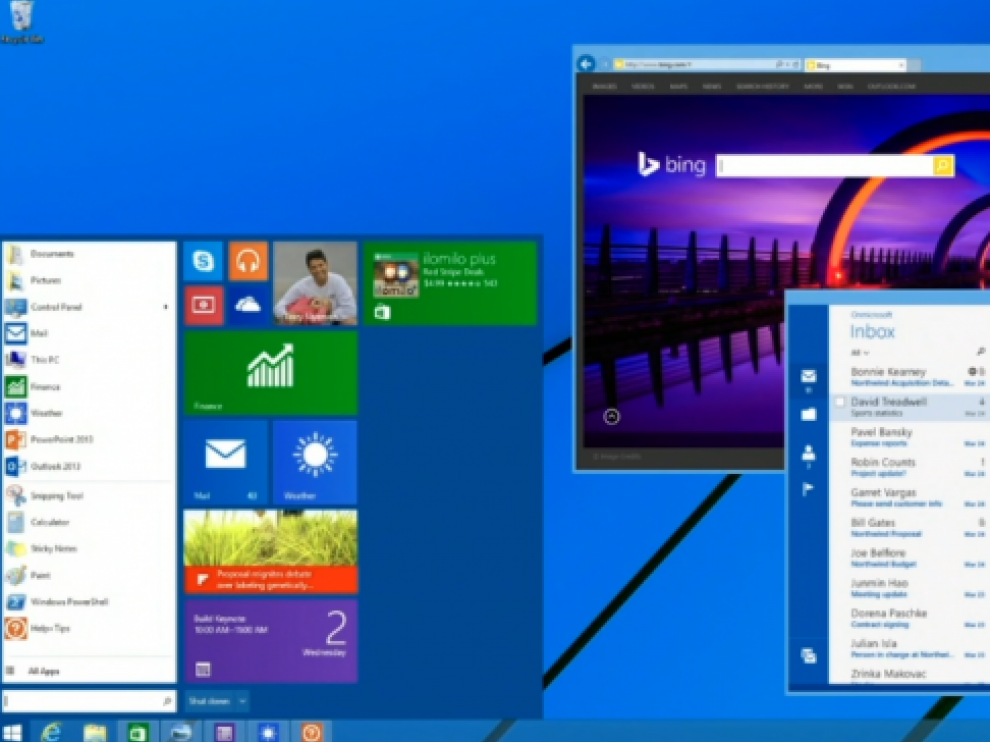Open Snipping Tool from Start menu
The image size is (990, 742).
click(88, 496)
